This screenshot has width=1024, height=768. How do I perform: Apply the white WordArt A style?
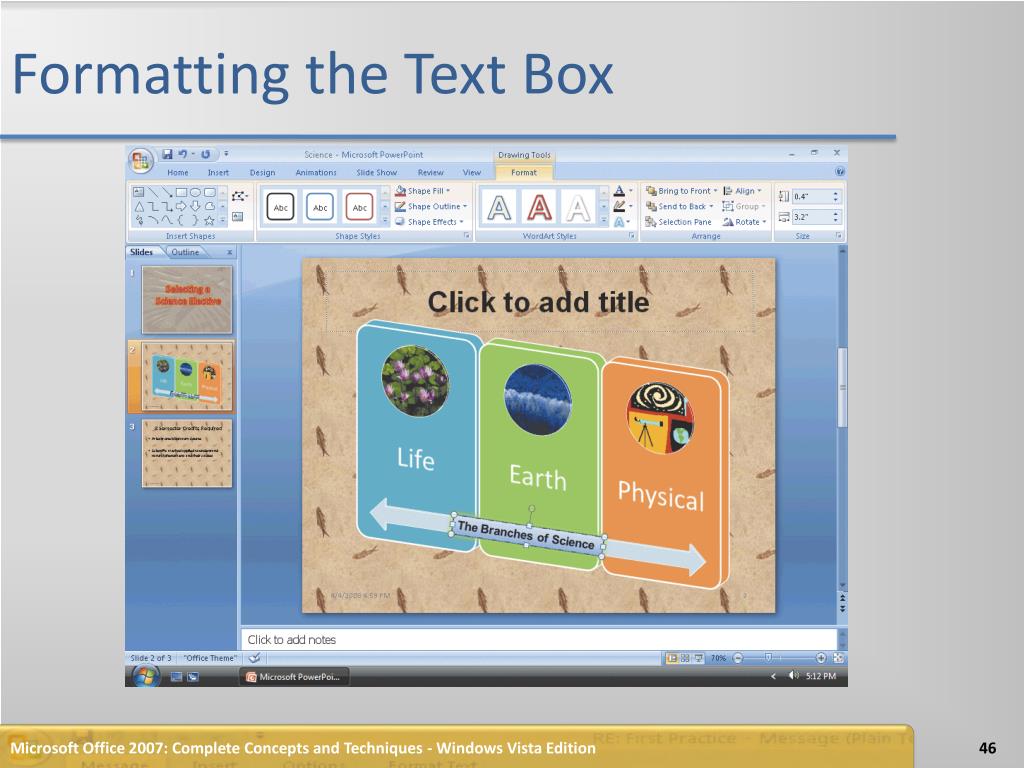point(578,208)
